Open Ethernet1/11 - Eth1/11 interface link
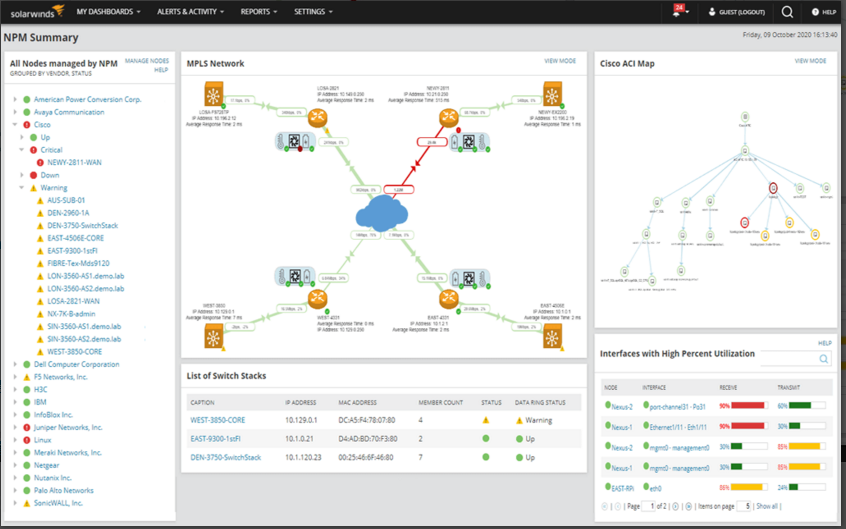The image size is (846, 529). pyautogui.click(x=678, y=427)
